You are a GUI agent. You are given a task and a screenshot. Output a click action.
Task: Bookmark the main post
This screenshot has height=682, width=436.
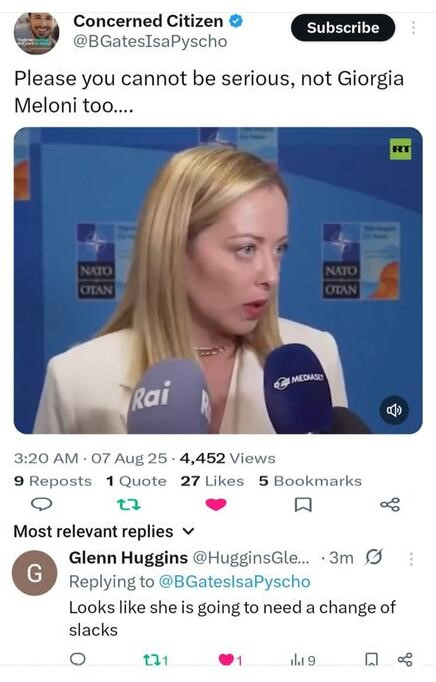[x=303, y=505]
